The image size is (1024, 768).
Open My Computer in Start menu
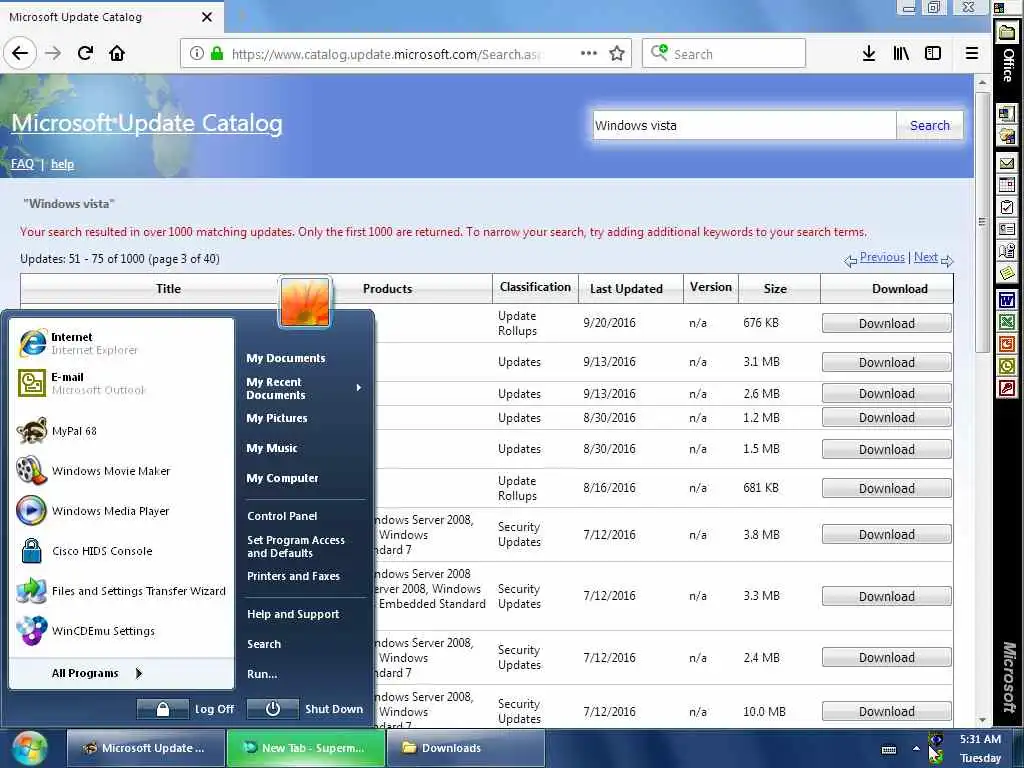point(283,478)
